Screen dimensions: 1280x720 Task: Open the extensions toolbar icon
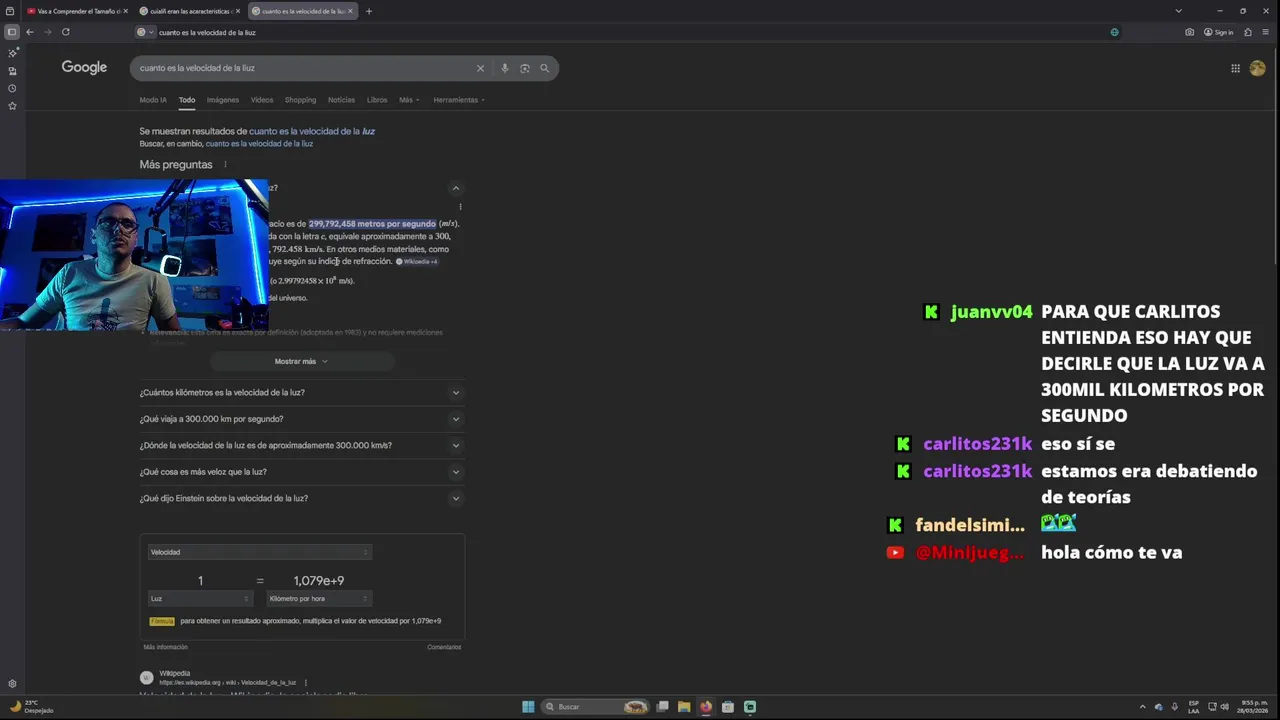[x=1248, y=32]
